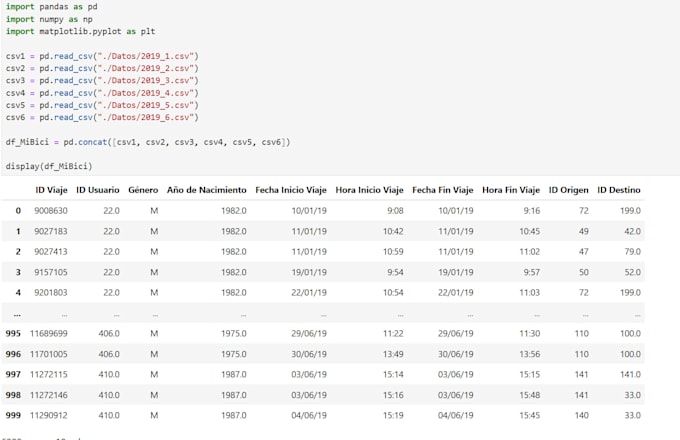Click birth year 1987.0 in row 997
The width and height of the screenshot is (680, 440).
pyautogui.click(x=233, y=375)
